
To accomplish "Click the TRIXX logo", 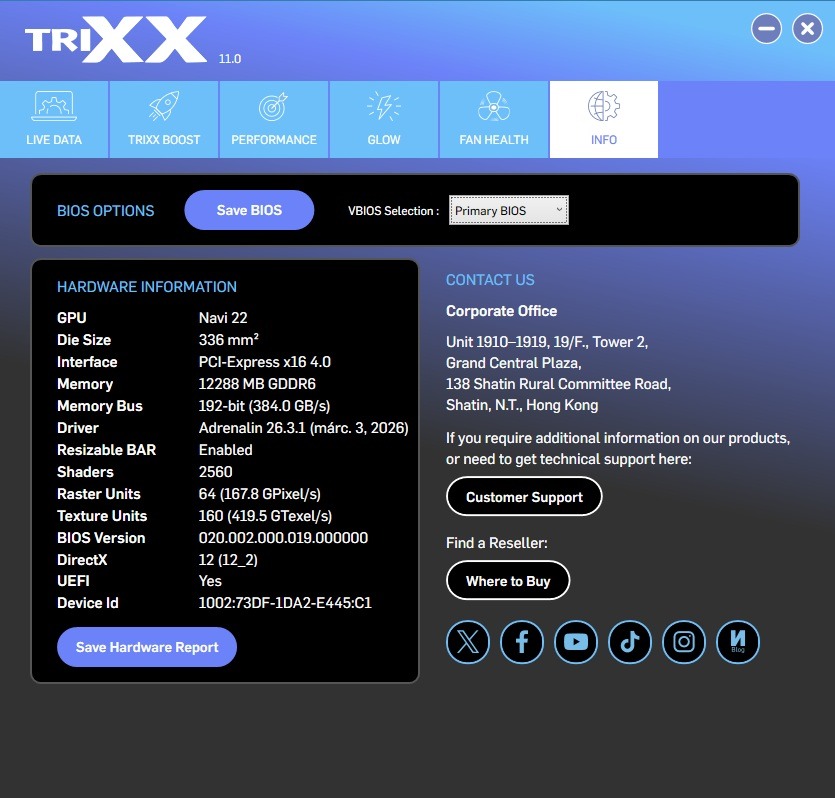I will pyautogui.click(x=116, y=39).
